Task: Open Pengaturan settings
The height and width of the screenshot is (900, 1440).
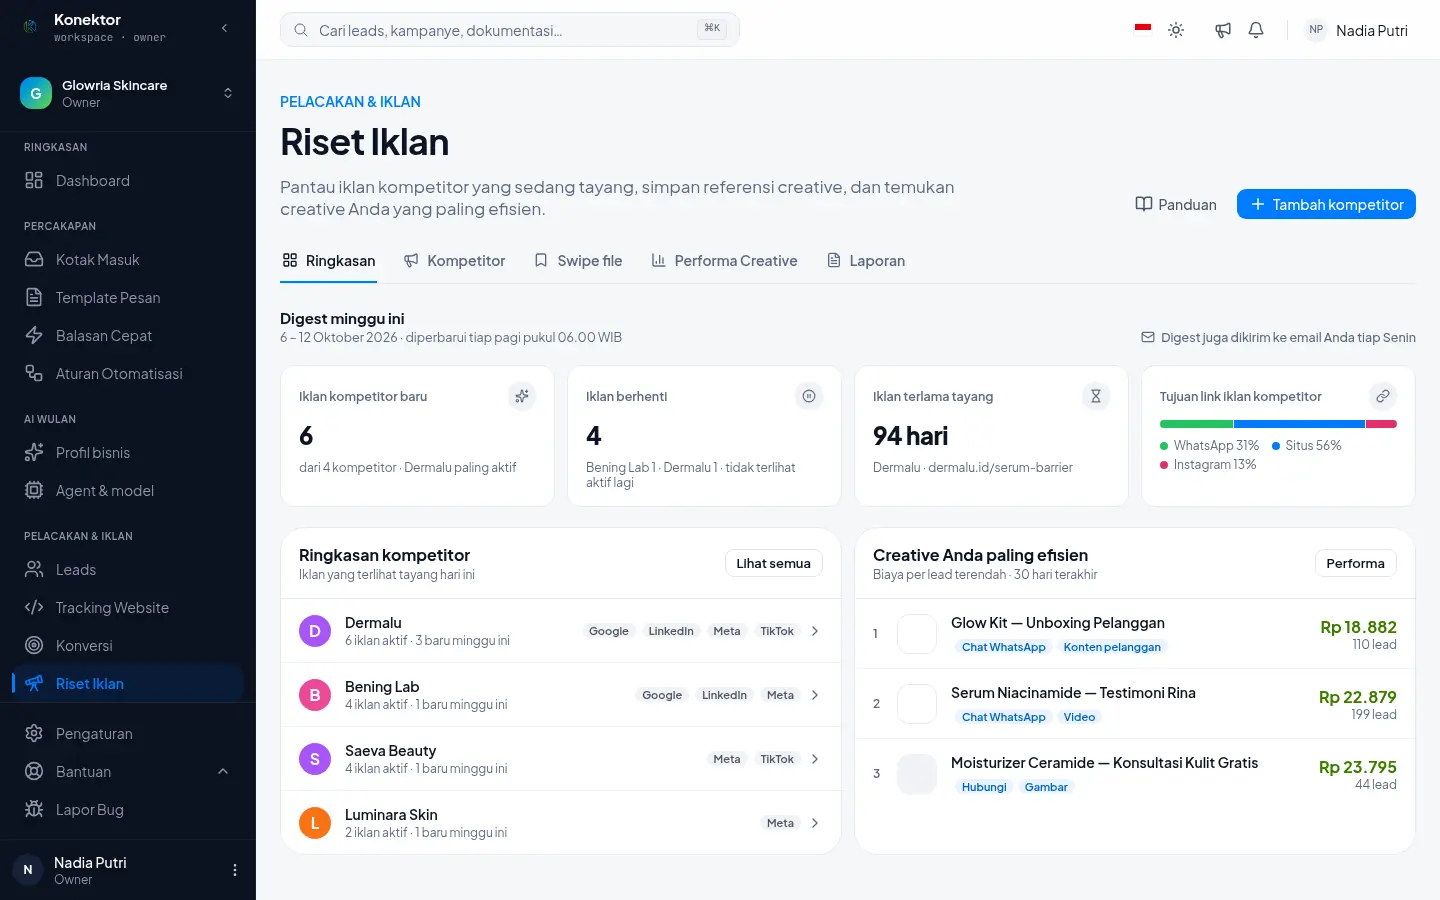Action: [x=128, y=734]
